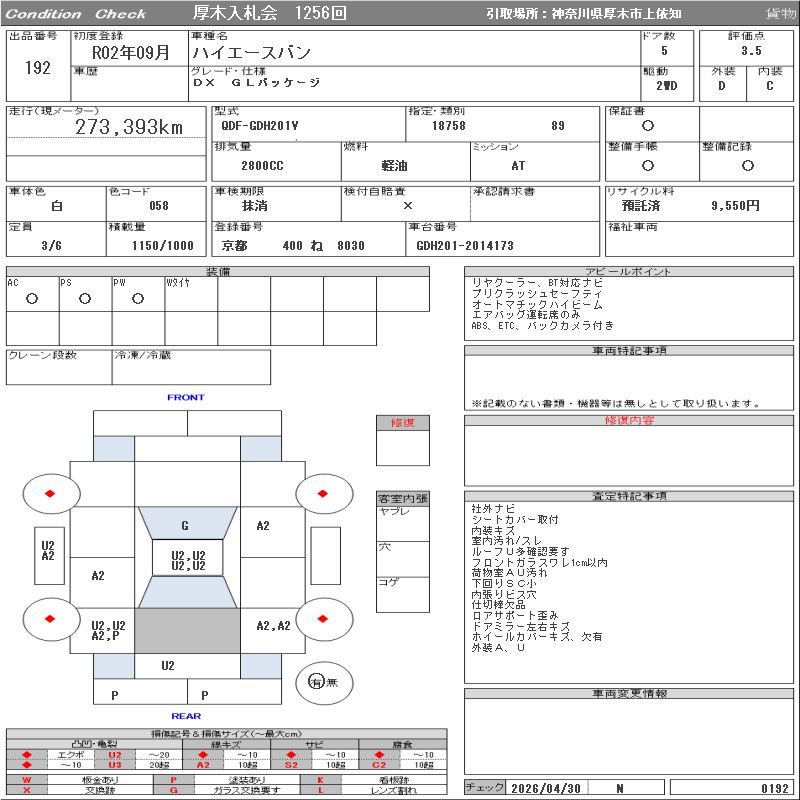Click the red C2 corrosion legend symbol
Viewport: 800px width, 800px height.
[x=379, y=764]
